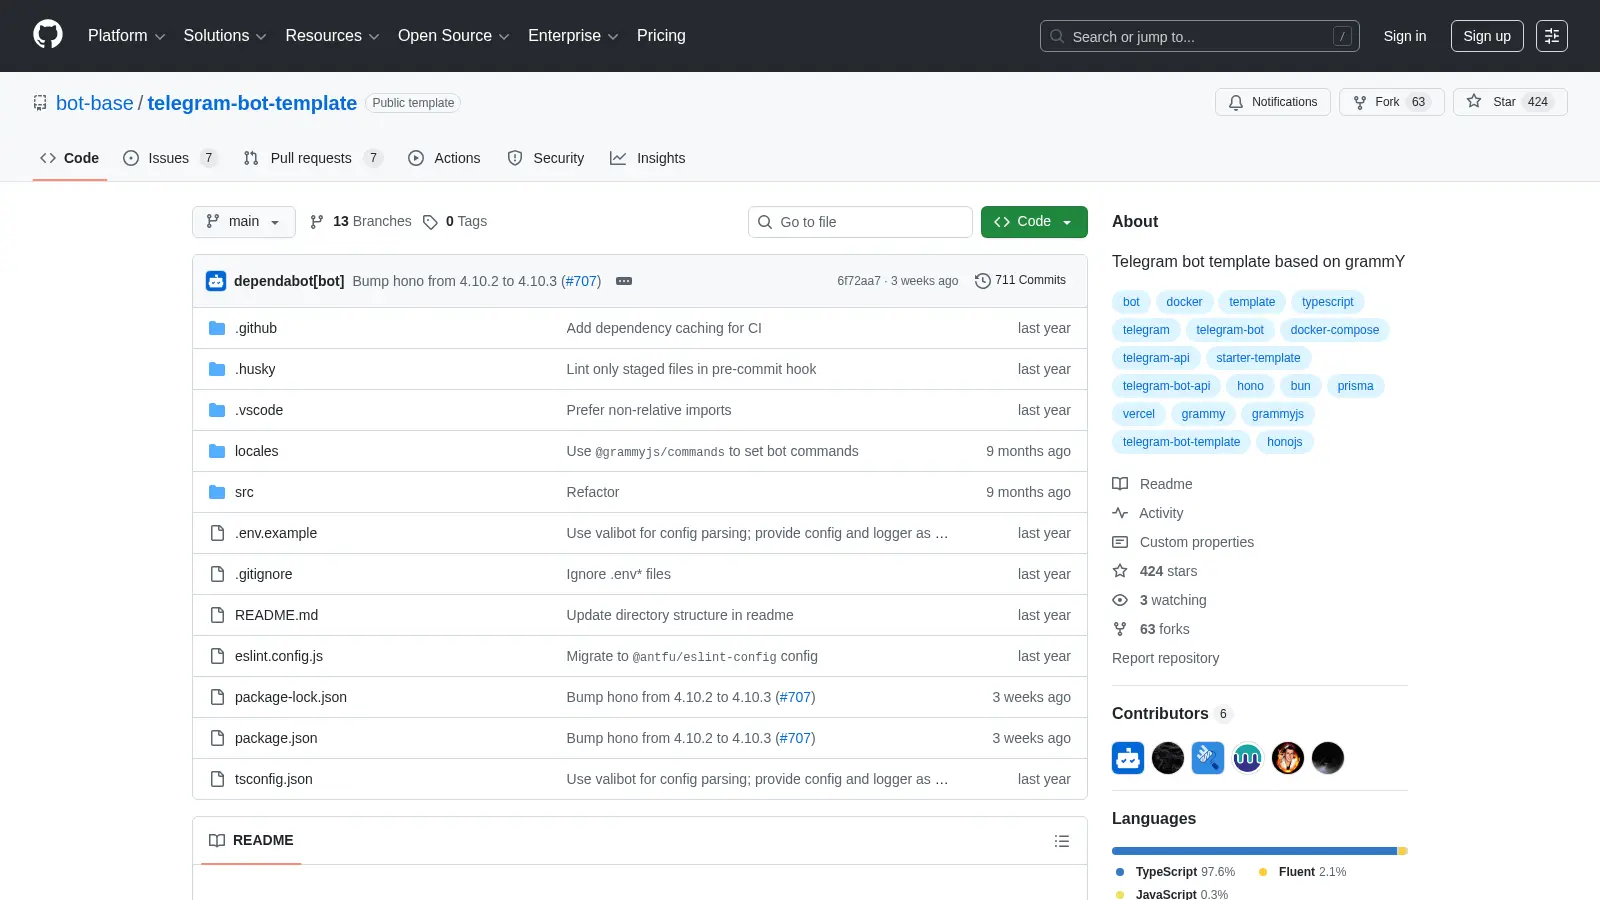Click the typescript topic tag
This screenshot has width=1600, height=900.
pyautogui.click(x=1328, y=302)
